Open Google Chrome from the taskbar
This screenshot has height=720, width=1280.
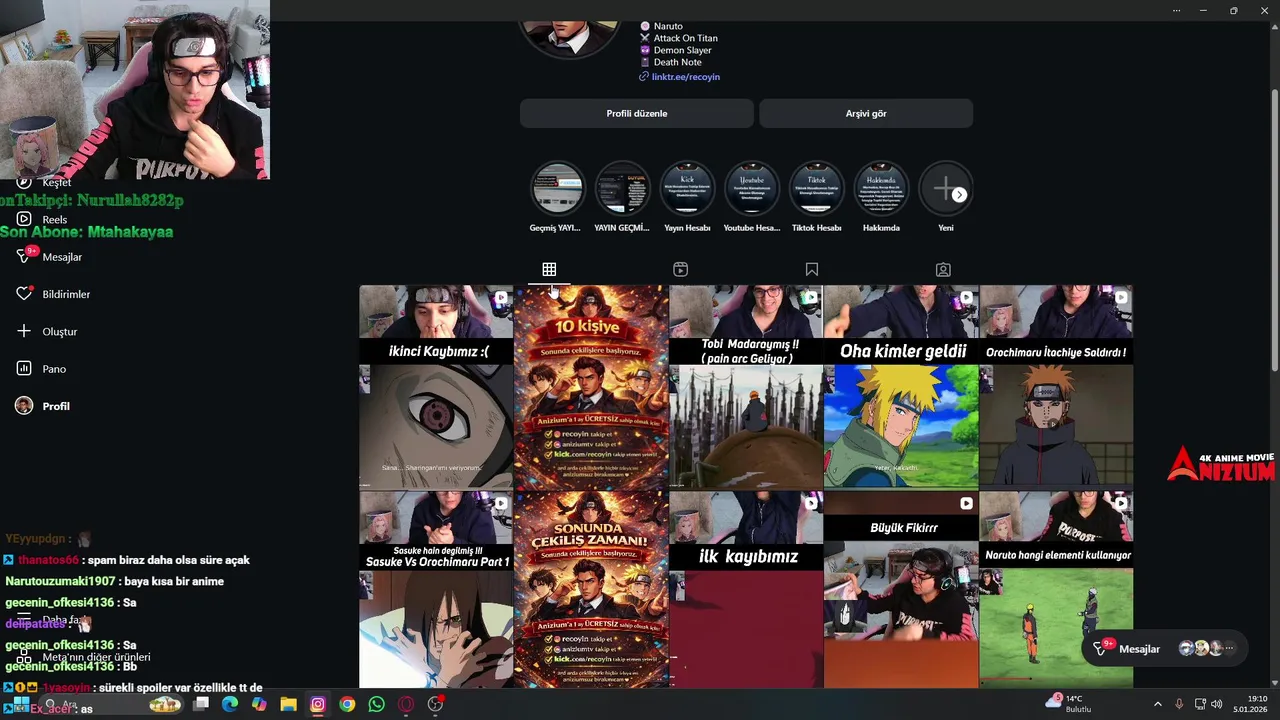(347, 704)
